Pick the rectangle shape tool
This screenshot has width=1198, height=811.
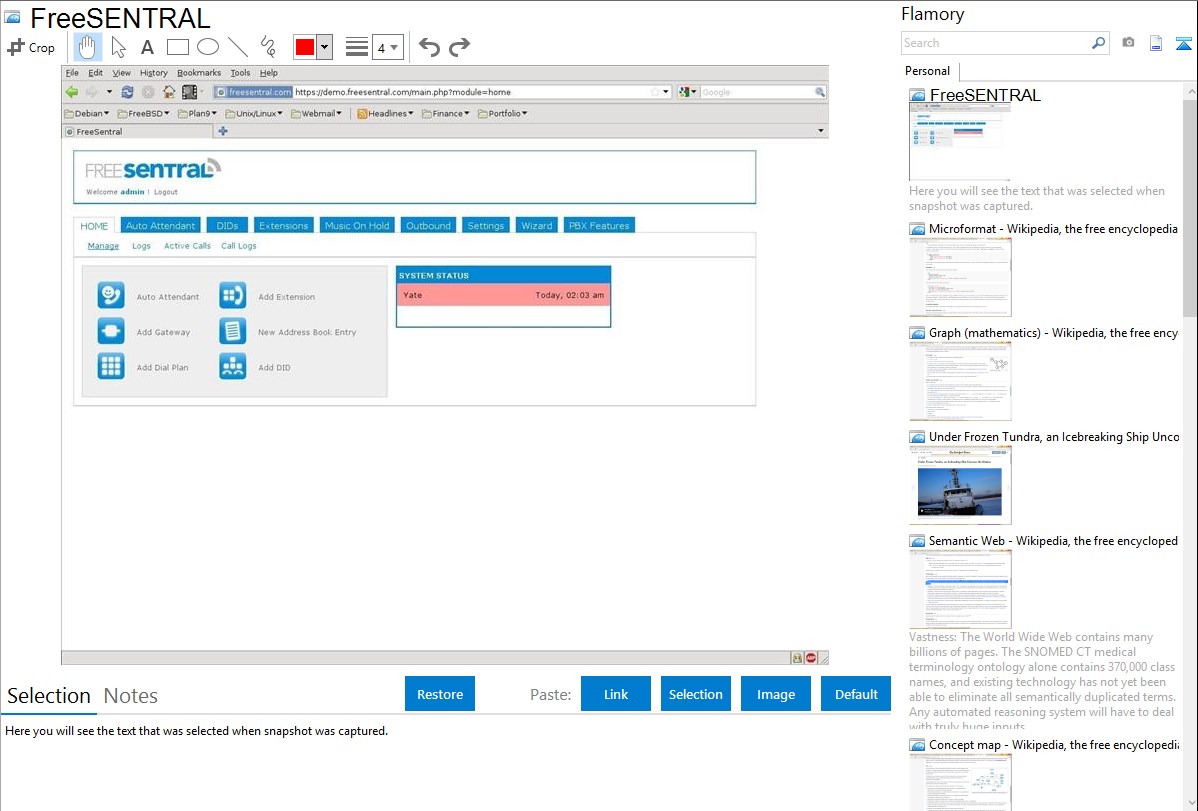pos(177,47)
